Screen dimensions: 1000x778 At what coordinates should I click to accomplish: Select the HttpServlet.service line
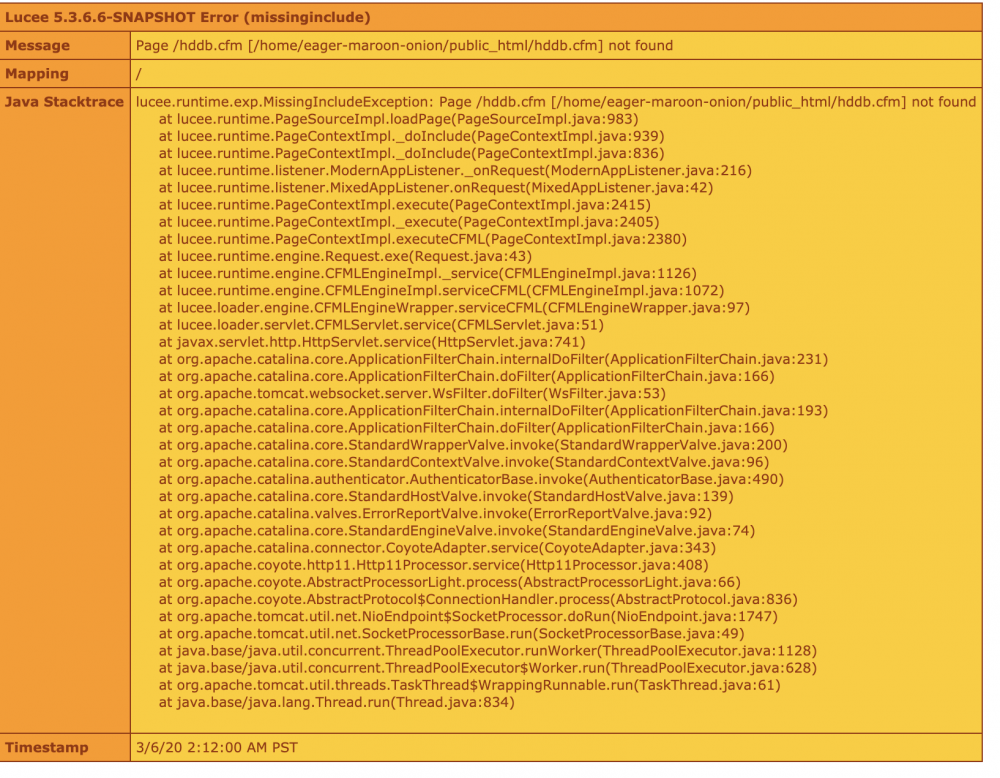pos(372,342)
